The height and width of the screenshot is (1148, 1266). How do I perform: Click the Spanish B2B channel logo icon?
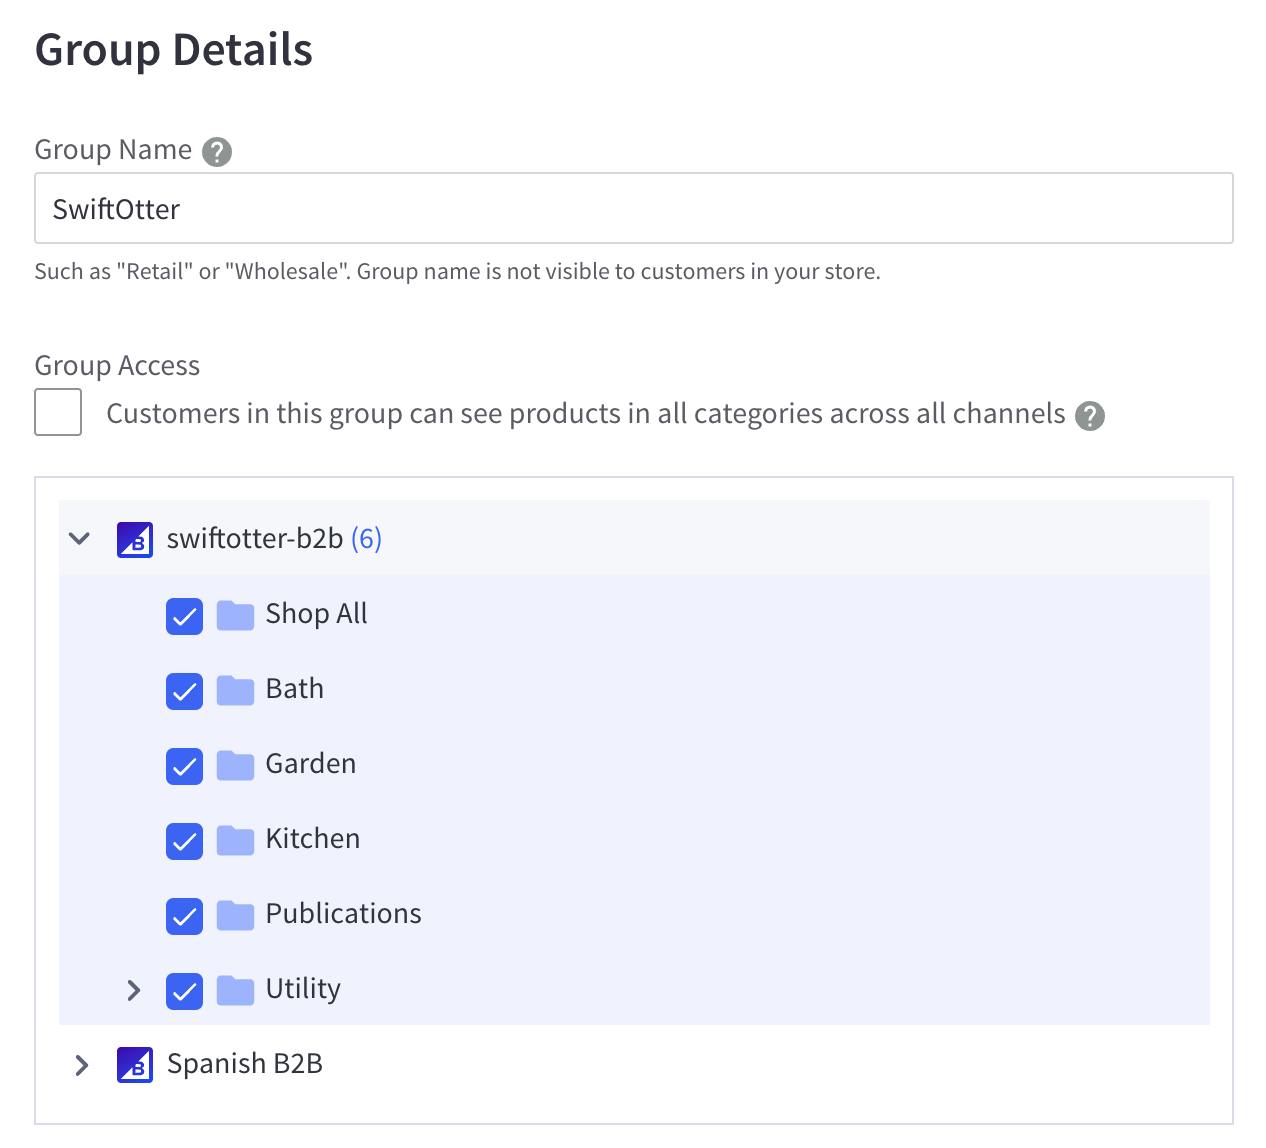click(x=135, y=1065)
